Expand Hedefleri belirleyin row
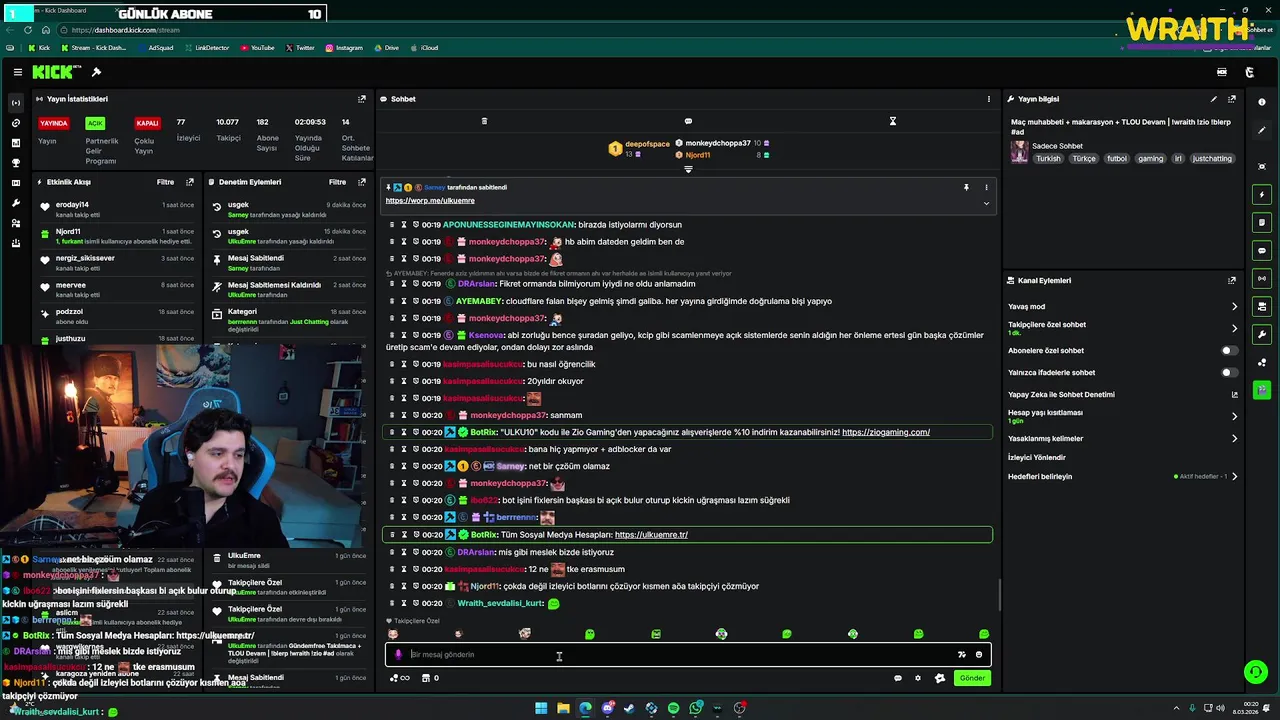The width and height of the screenshot is (1280, 720). (x=1234, y=477)
